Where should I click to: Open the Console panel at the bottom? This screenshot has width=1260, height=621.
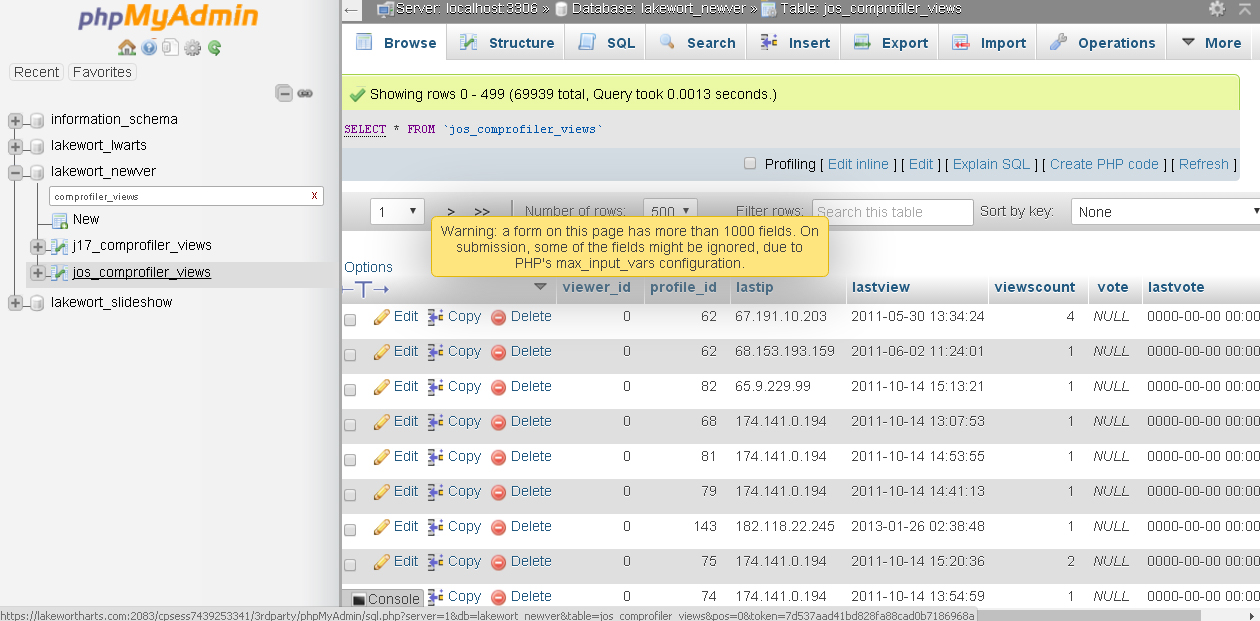coord(386,599)
